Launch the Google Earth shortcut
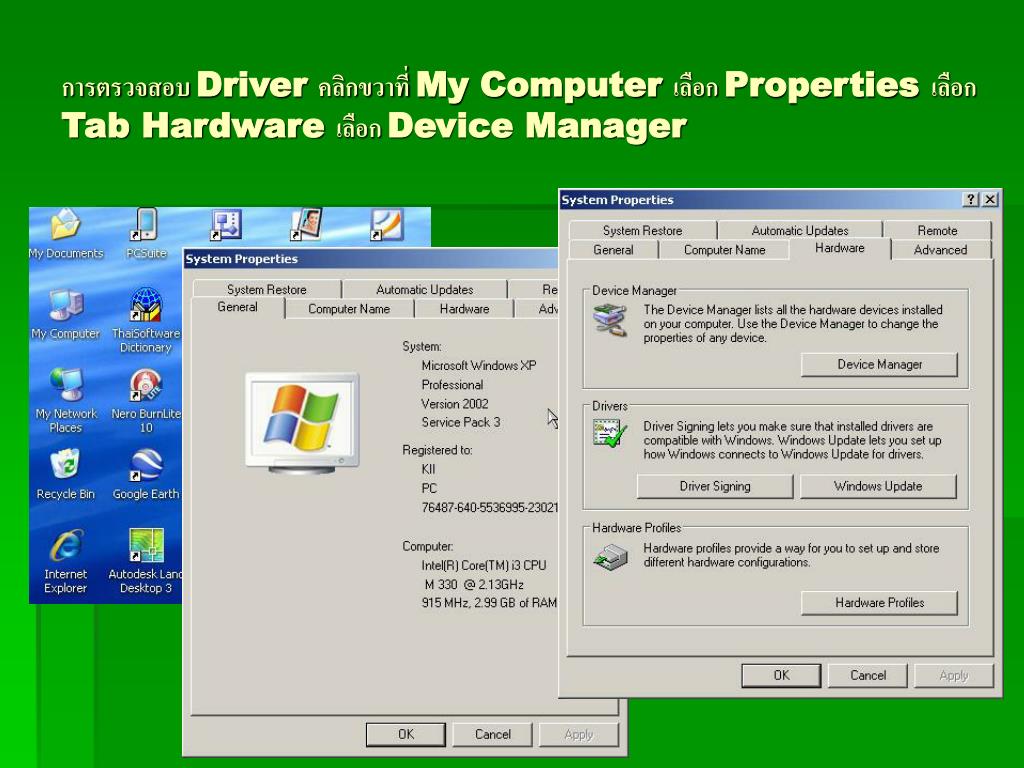The height and width of the screenshot is (768, 1024). (146, 475)
